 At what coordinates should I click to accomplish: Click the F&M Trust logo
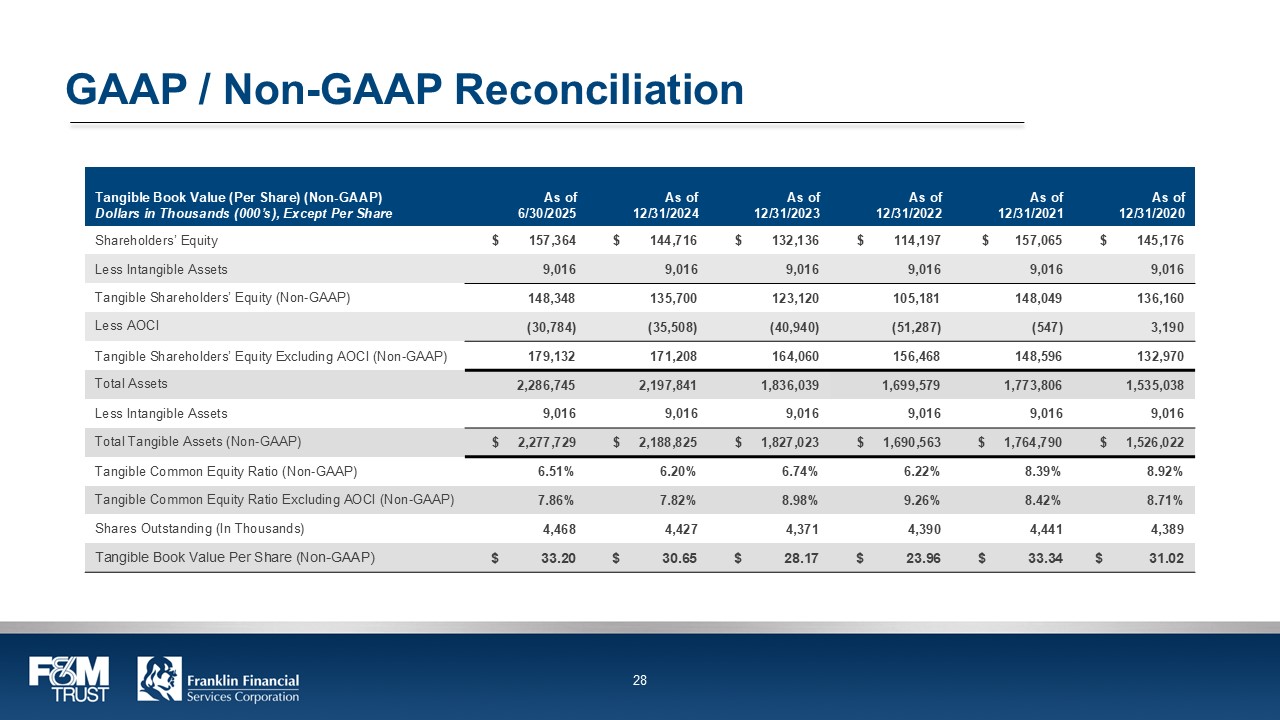point(69,679)
